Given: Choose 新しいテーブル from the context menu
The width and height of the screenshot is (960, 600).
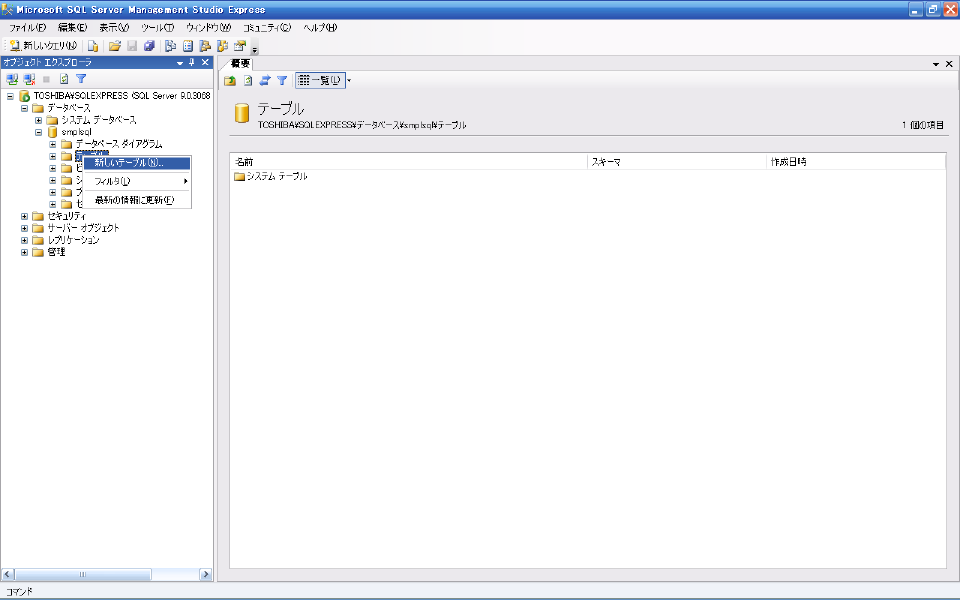Looking at the screenshot, I should [137, 163].
